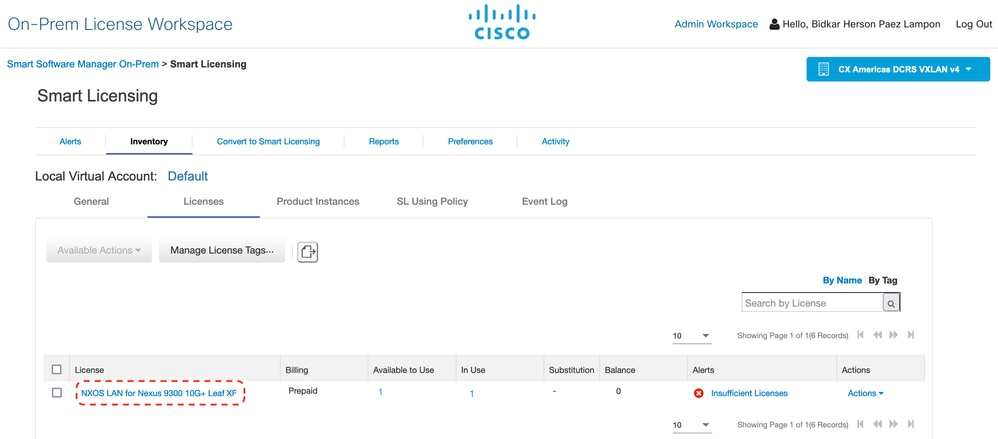Click the top pager previous-page icon
Image resolution: width=998 pixels, height=439 pixels.
(877, 335)
